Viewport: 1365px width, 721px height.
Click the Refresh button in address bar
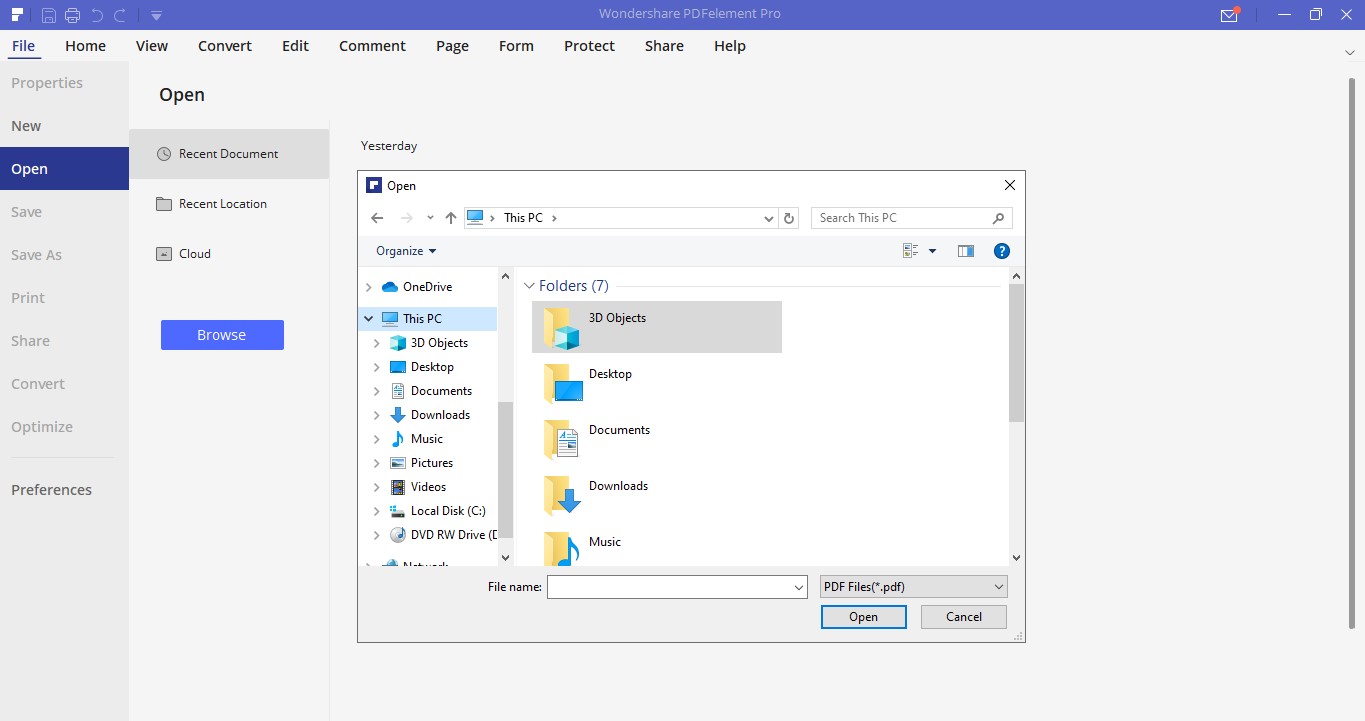tap(789, 218)
